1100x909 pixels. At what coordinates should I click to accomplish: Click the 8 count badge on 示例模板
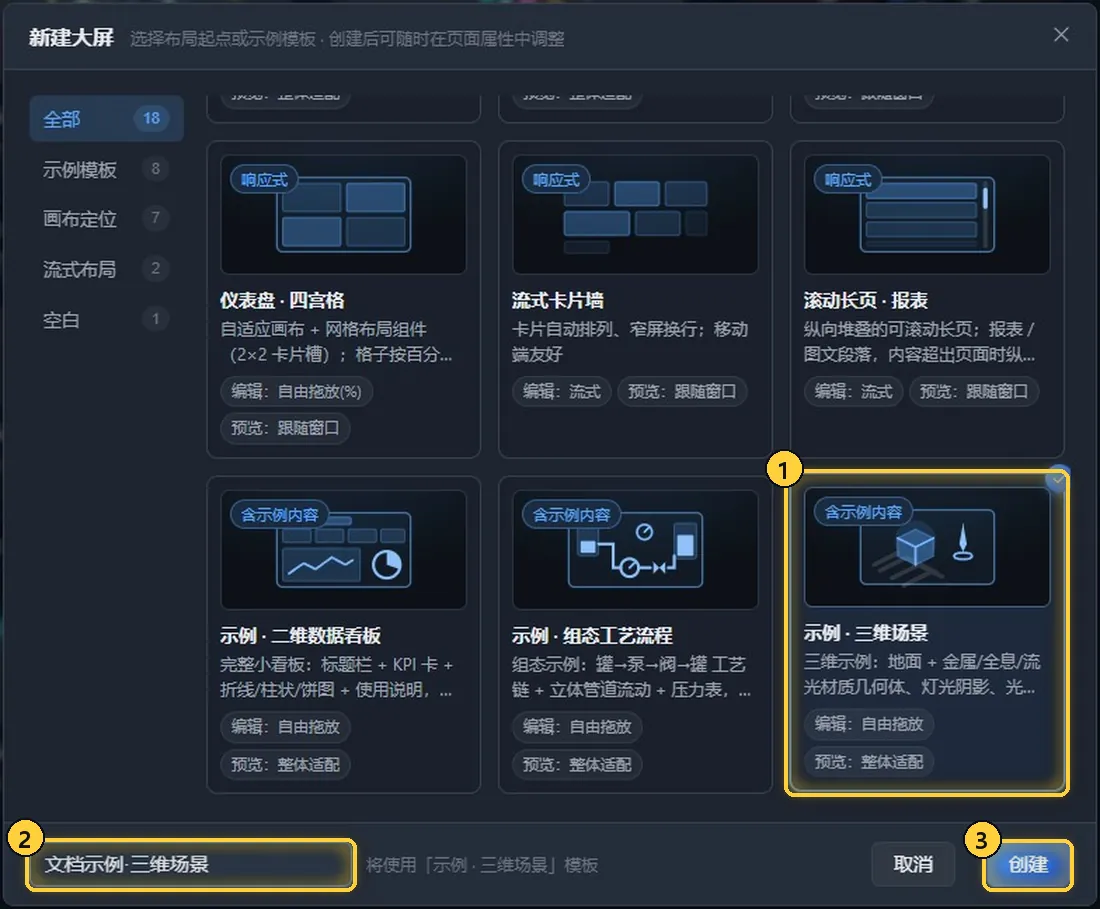[x=156, y=168]
